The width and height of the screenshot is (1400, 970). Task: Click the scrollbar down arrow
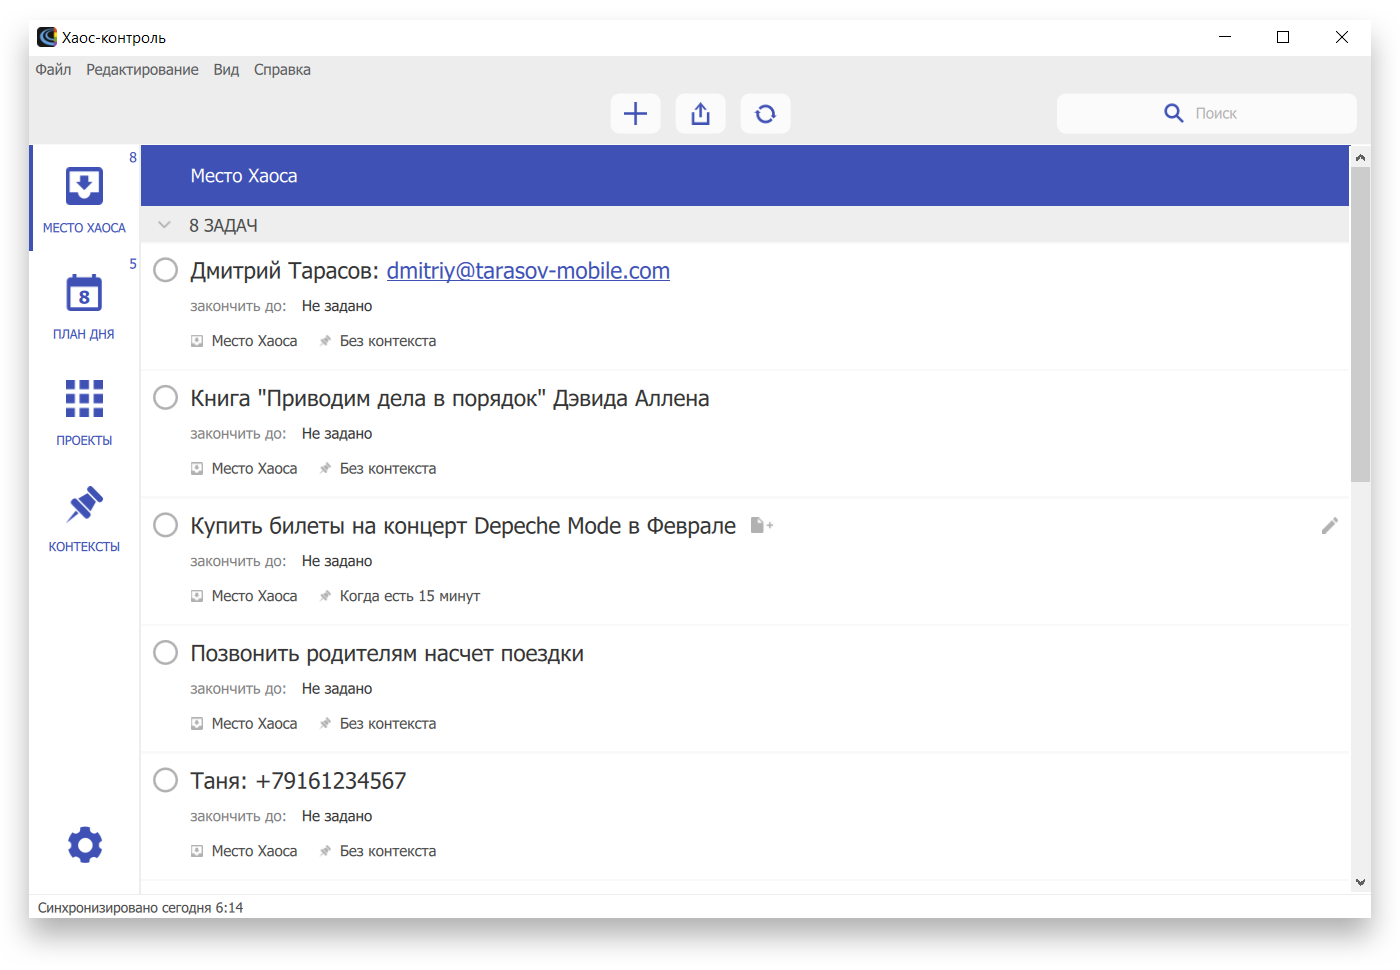[1360, 882]
